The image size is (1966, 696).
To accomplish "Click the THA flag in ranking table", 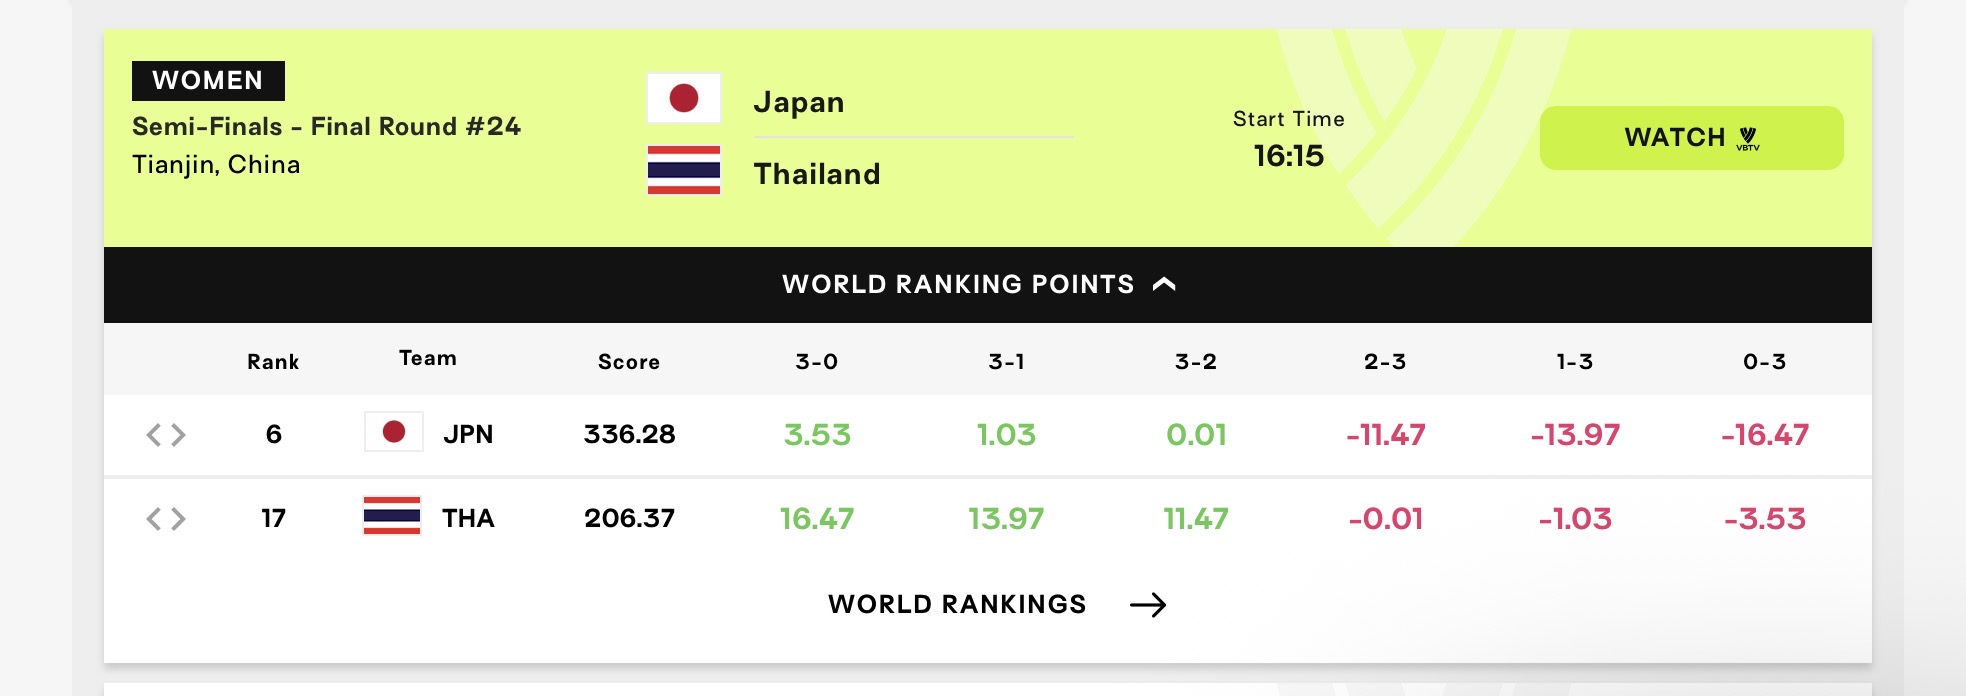I will [392, 516].
